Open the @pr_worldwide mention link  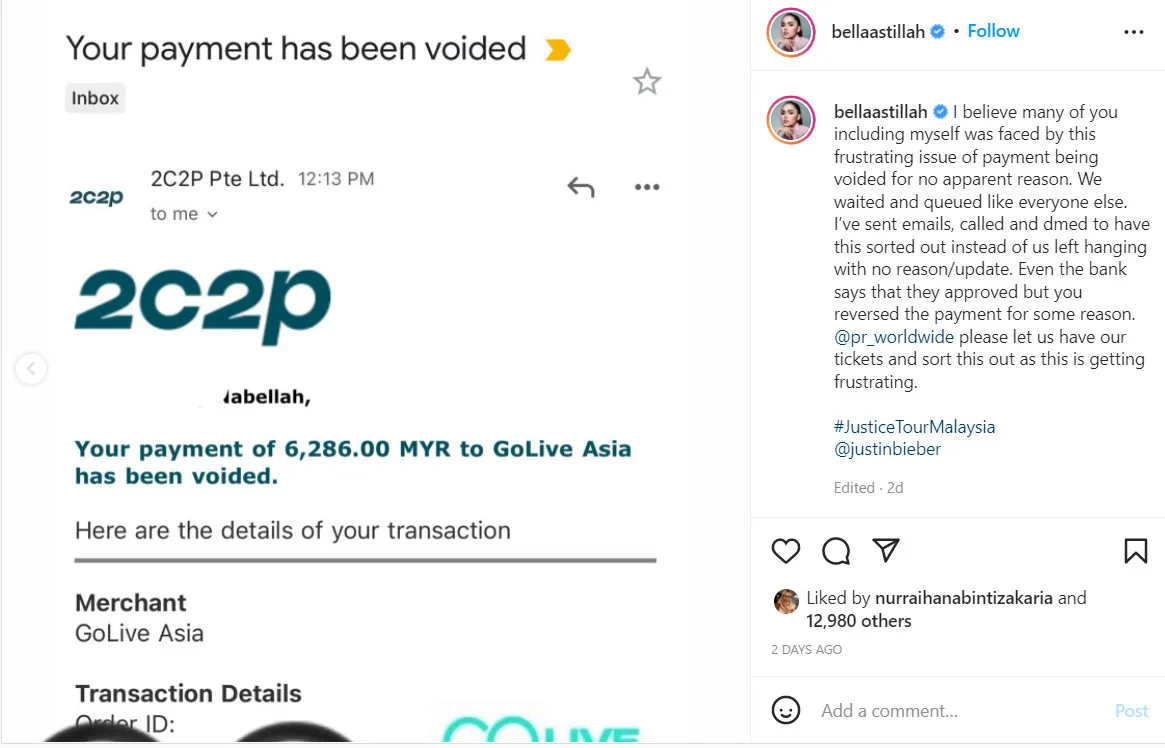click(x=894, y=337)
